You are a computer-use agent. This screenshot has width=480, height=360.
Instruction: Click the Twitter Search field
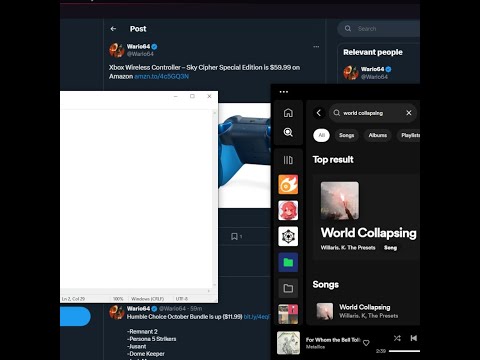pyautogui.click(x=380, y=29)
